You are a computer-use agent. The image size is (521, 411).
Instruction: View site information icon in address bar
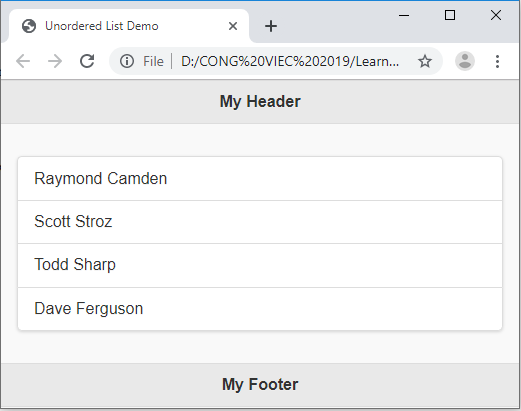pos(127,61)
